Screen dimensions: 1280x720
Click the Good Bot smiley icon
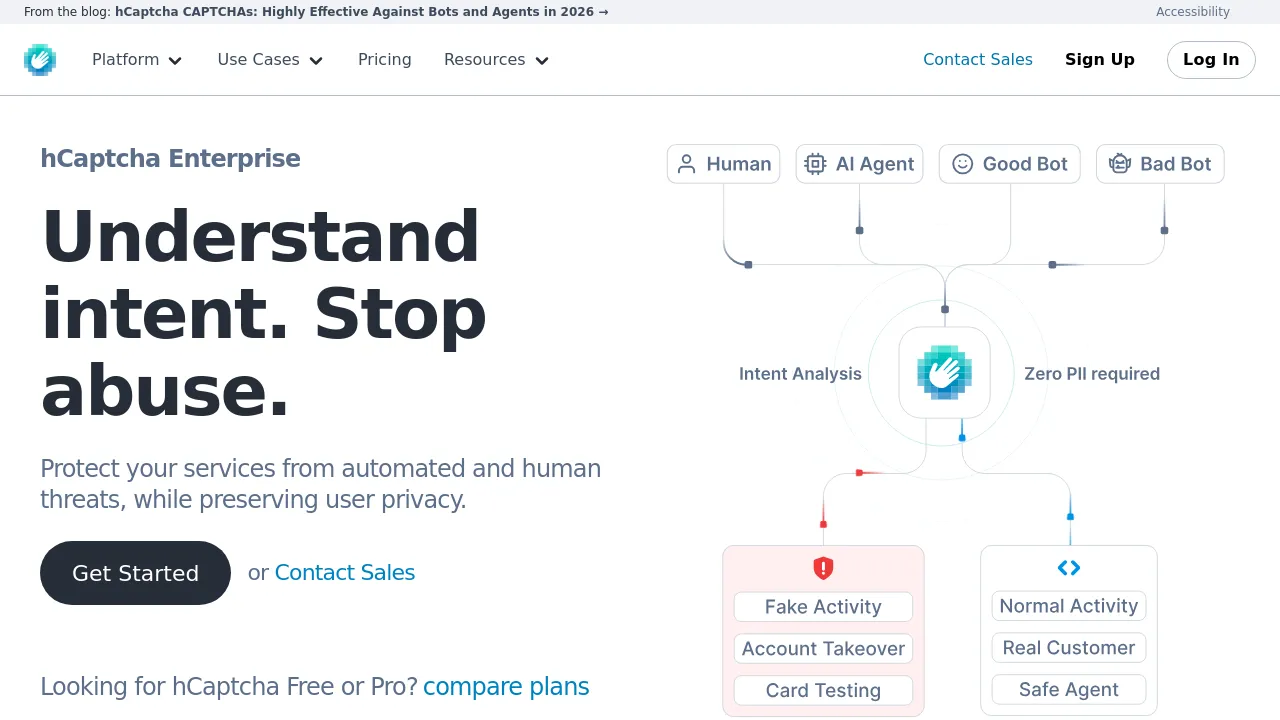click(x=962, y=164)
